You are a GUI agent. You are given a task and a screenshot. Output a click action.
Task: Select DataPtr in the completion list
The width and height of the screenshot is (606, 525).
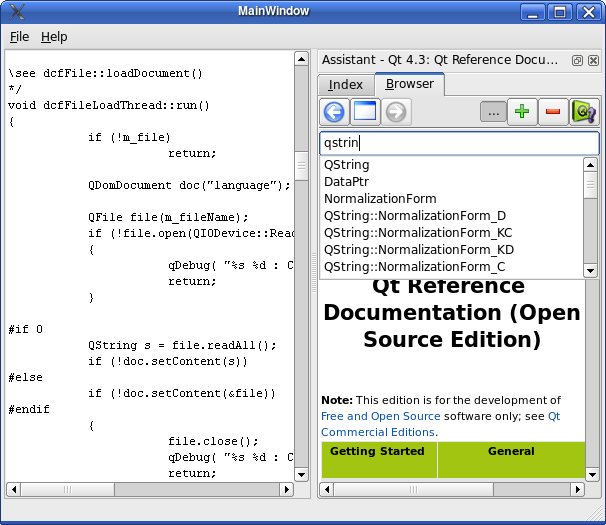pyautogui.click(x=451, y=182)
